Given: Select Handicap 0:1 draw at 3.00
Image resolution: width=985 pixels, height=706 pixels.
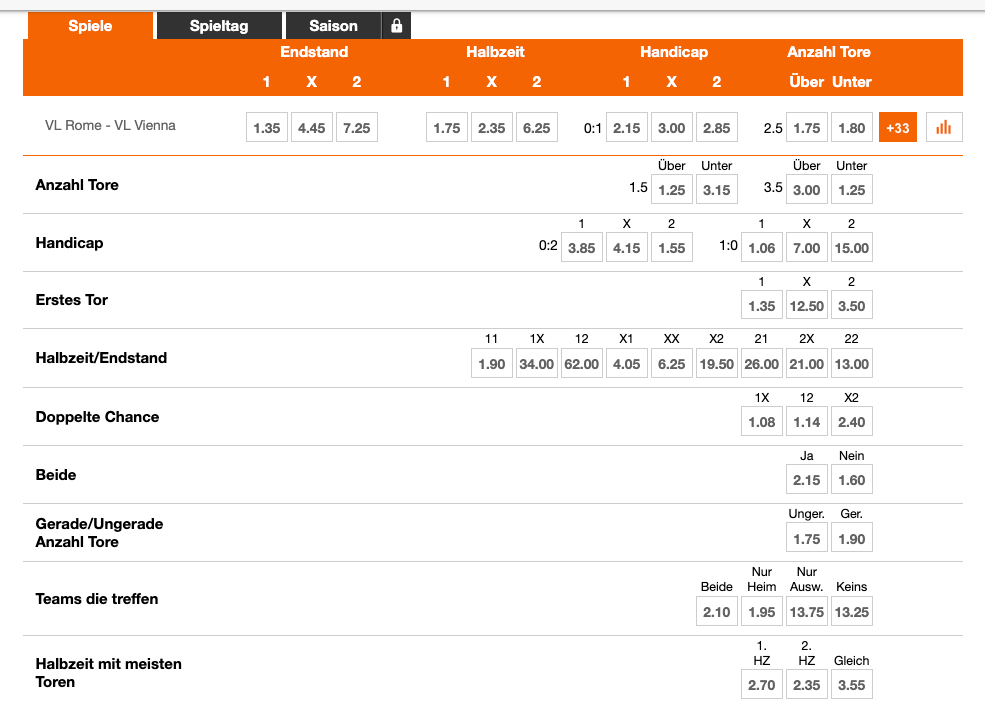Looking at the screenshot, I should 671,127.
